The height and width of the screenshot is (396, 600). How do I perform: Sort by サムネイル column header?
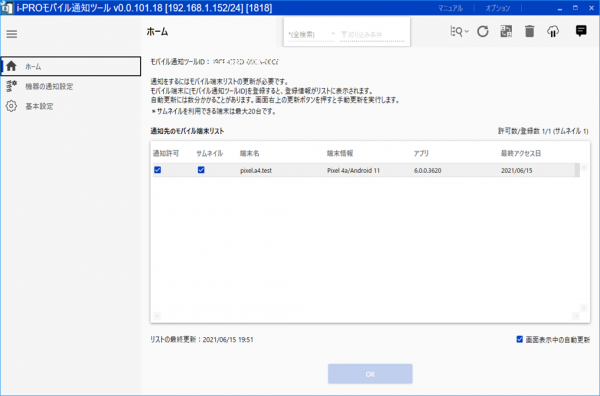[209, 153]
